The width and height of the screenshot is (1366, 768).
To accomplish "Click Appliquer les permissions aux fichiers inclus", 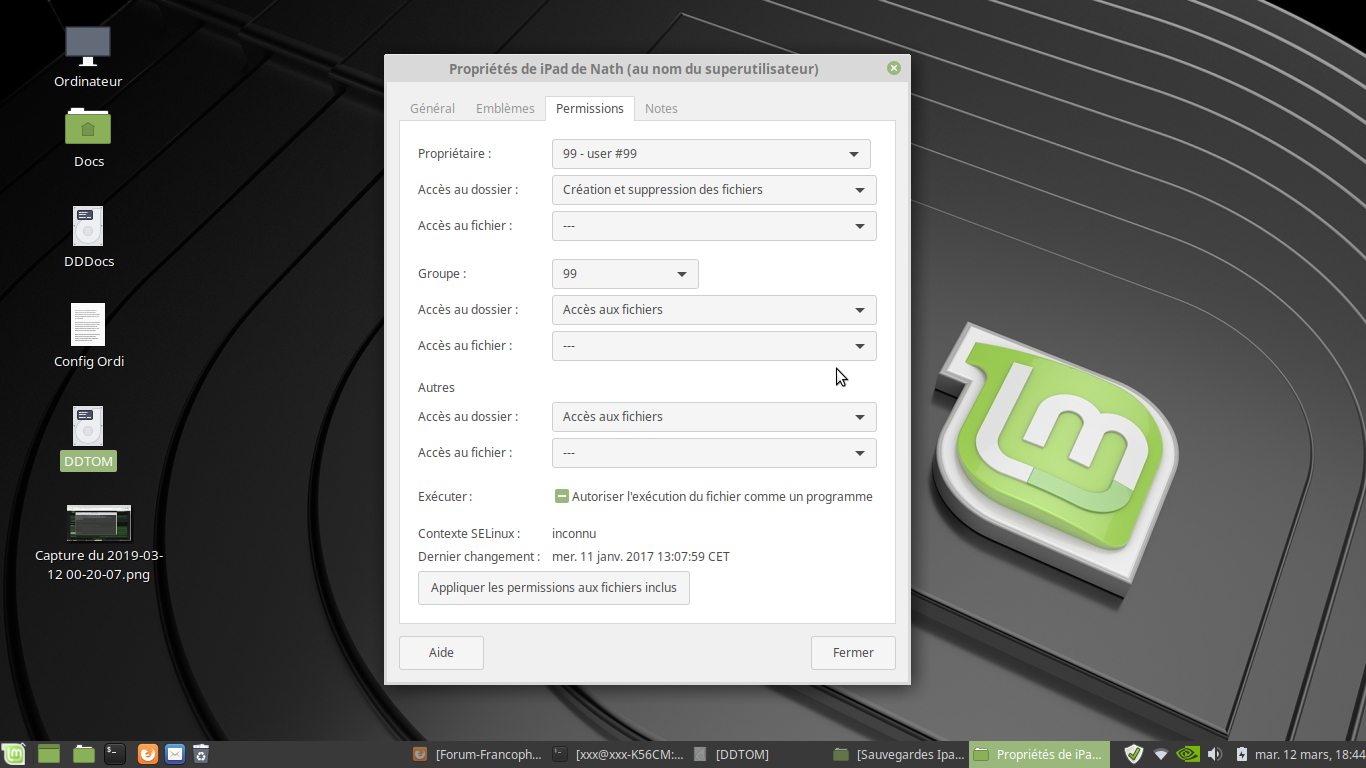I will pyautogui.click(x=554, y=588).
